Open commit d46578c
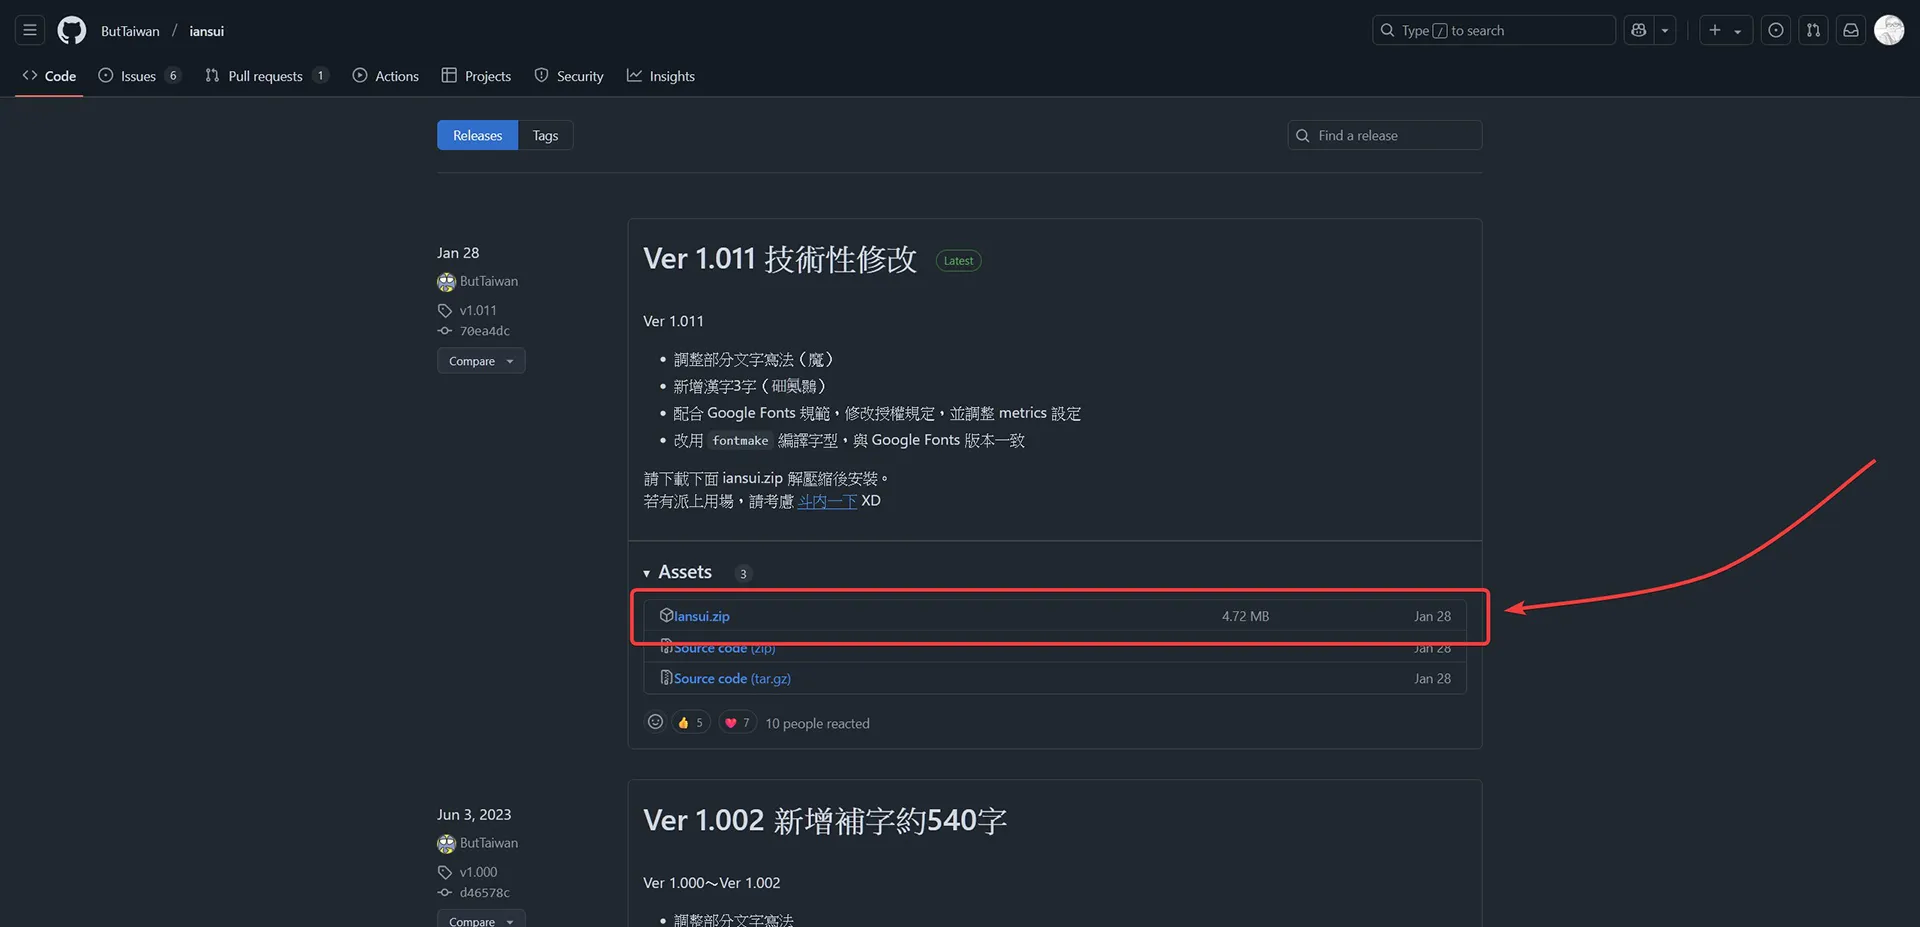 [485, 893]
